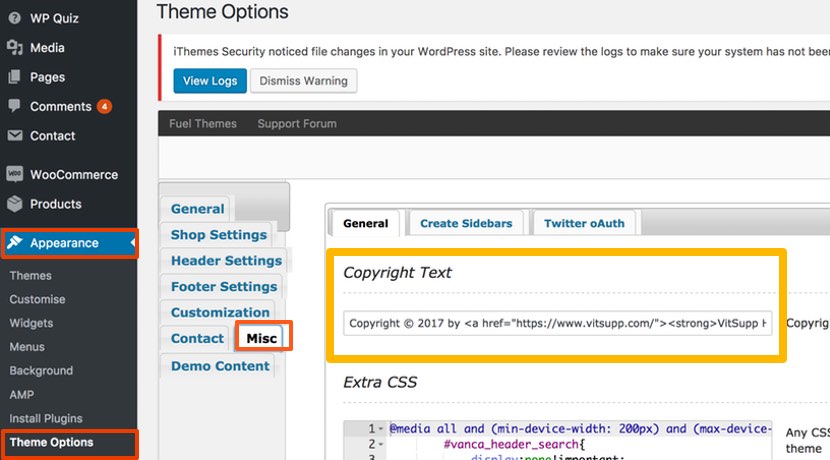Click Dismiss Warning button
The height and width of the screenshot is (460, 830).
(x=303, y=81)
